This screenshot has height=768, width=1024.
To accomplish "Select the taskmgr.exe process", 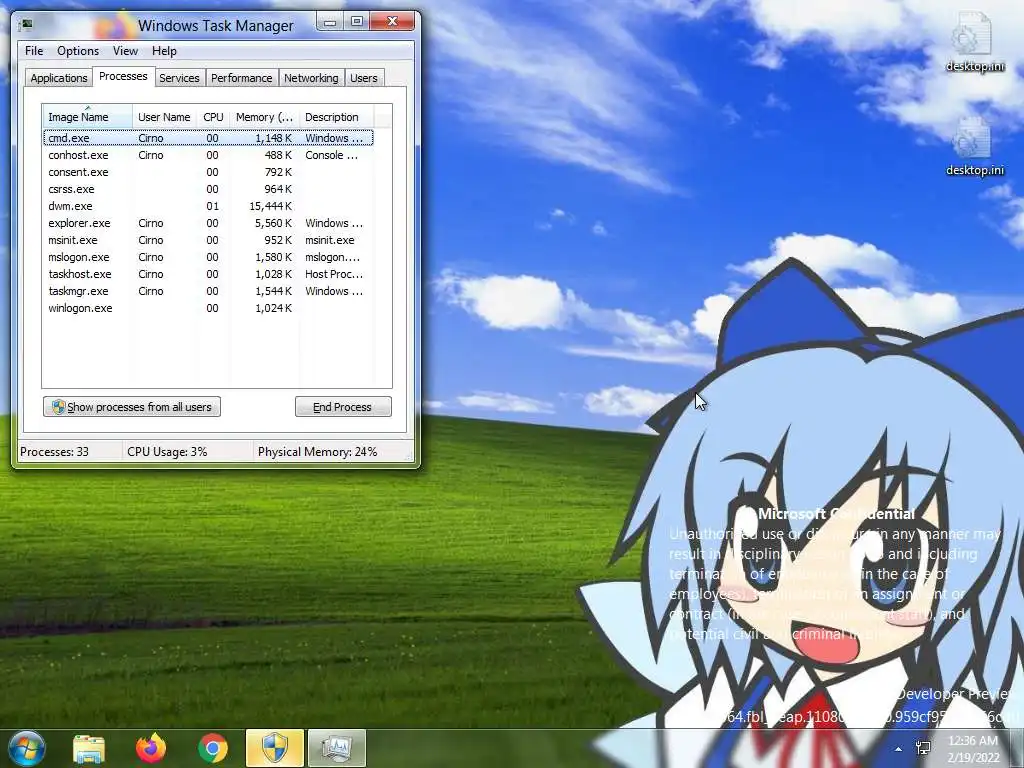I will tap(208, 291).
